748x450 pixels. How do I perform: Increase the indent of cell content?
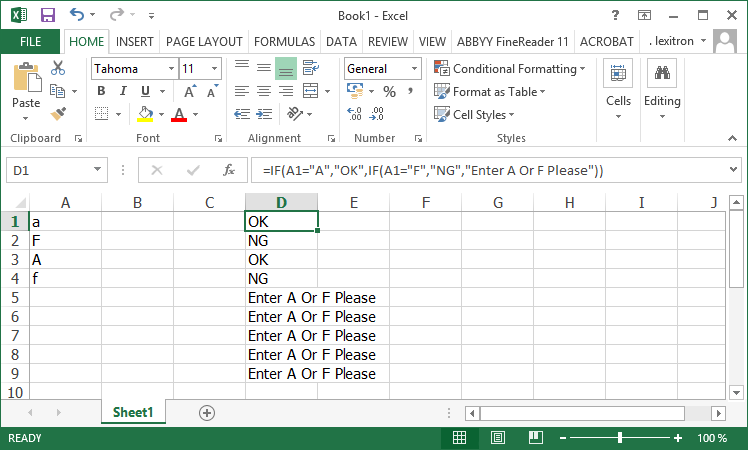pos(264,114)
